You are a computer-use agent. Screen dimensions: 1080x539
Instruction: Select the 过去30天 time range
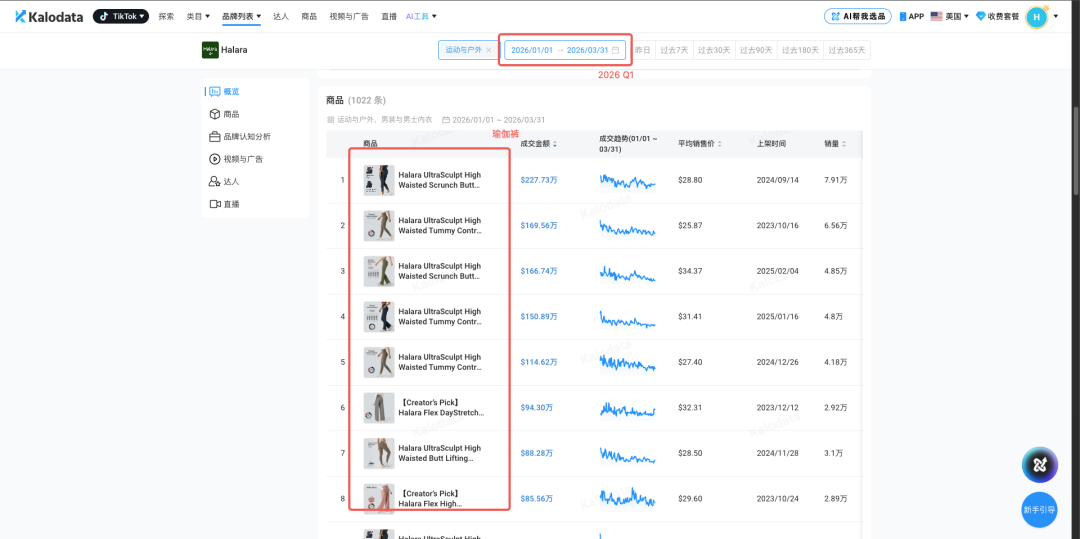pos(714,50)
